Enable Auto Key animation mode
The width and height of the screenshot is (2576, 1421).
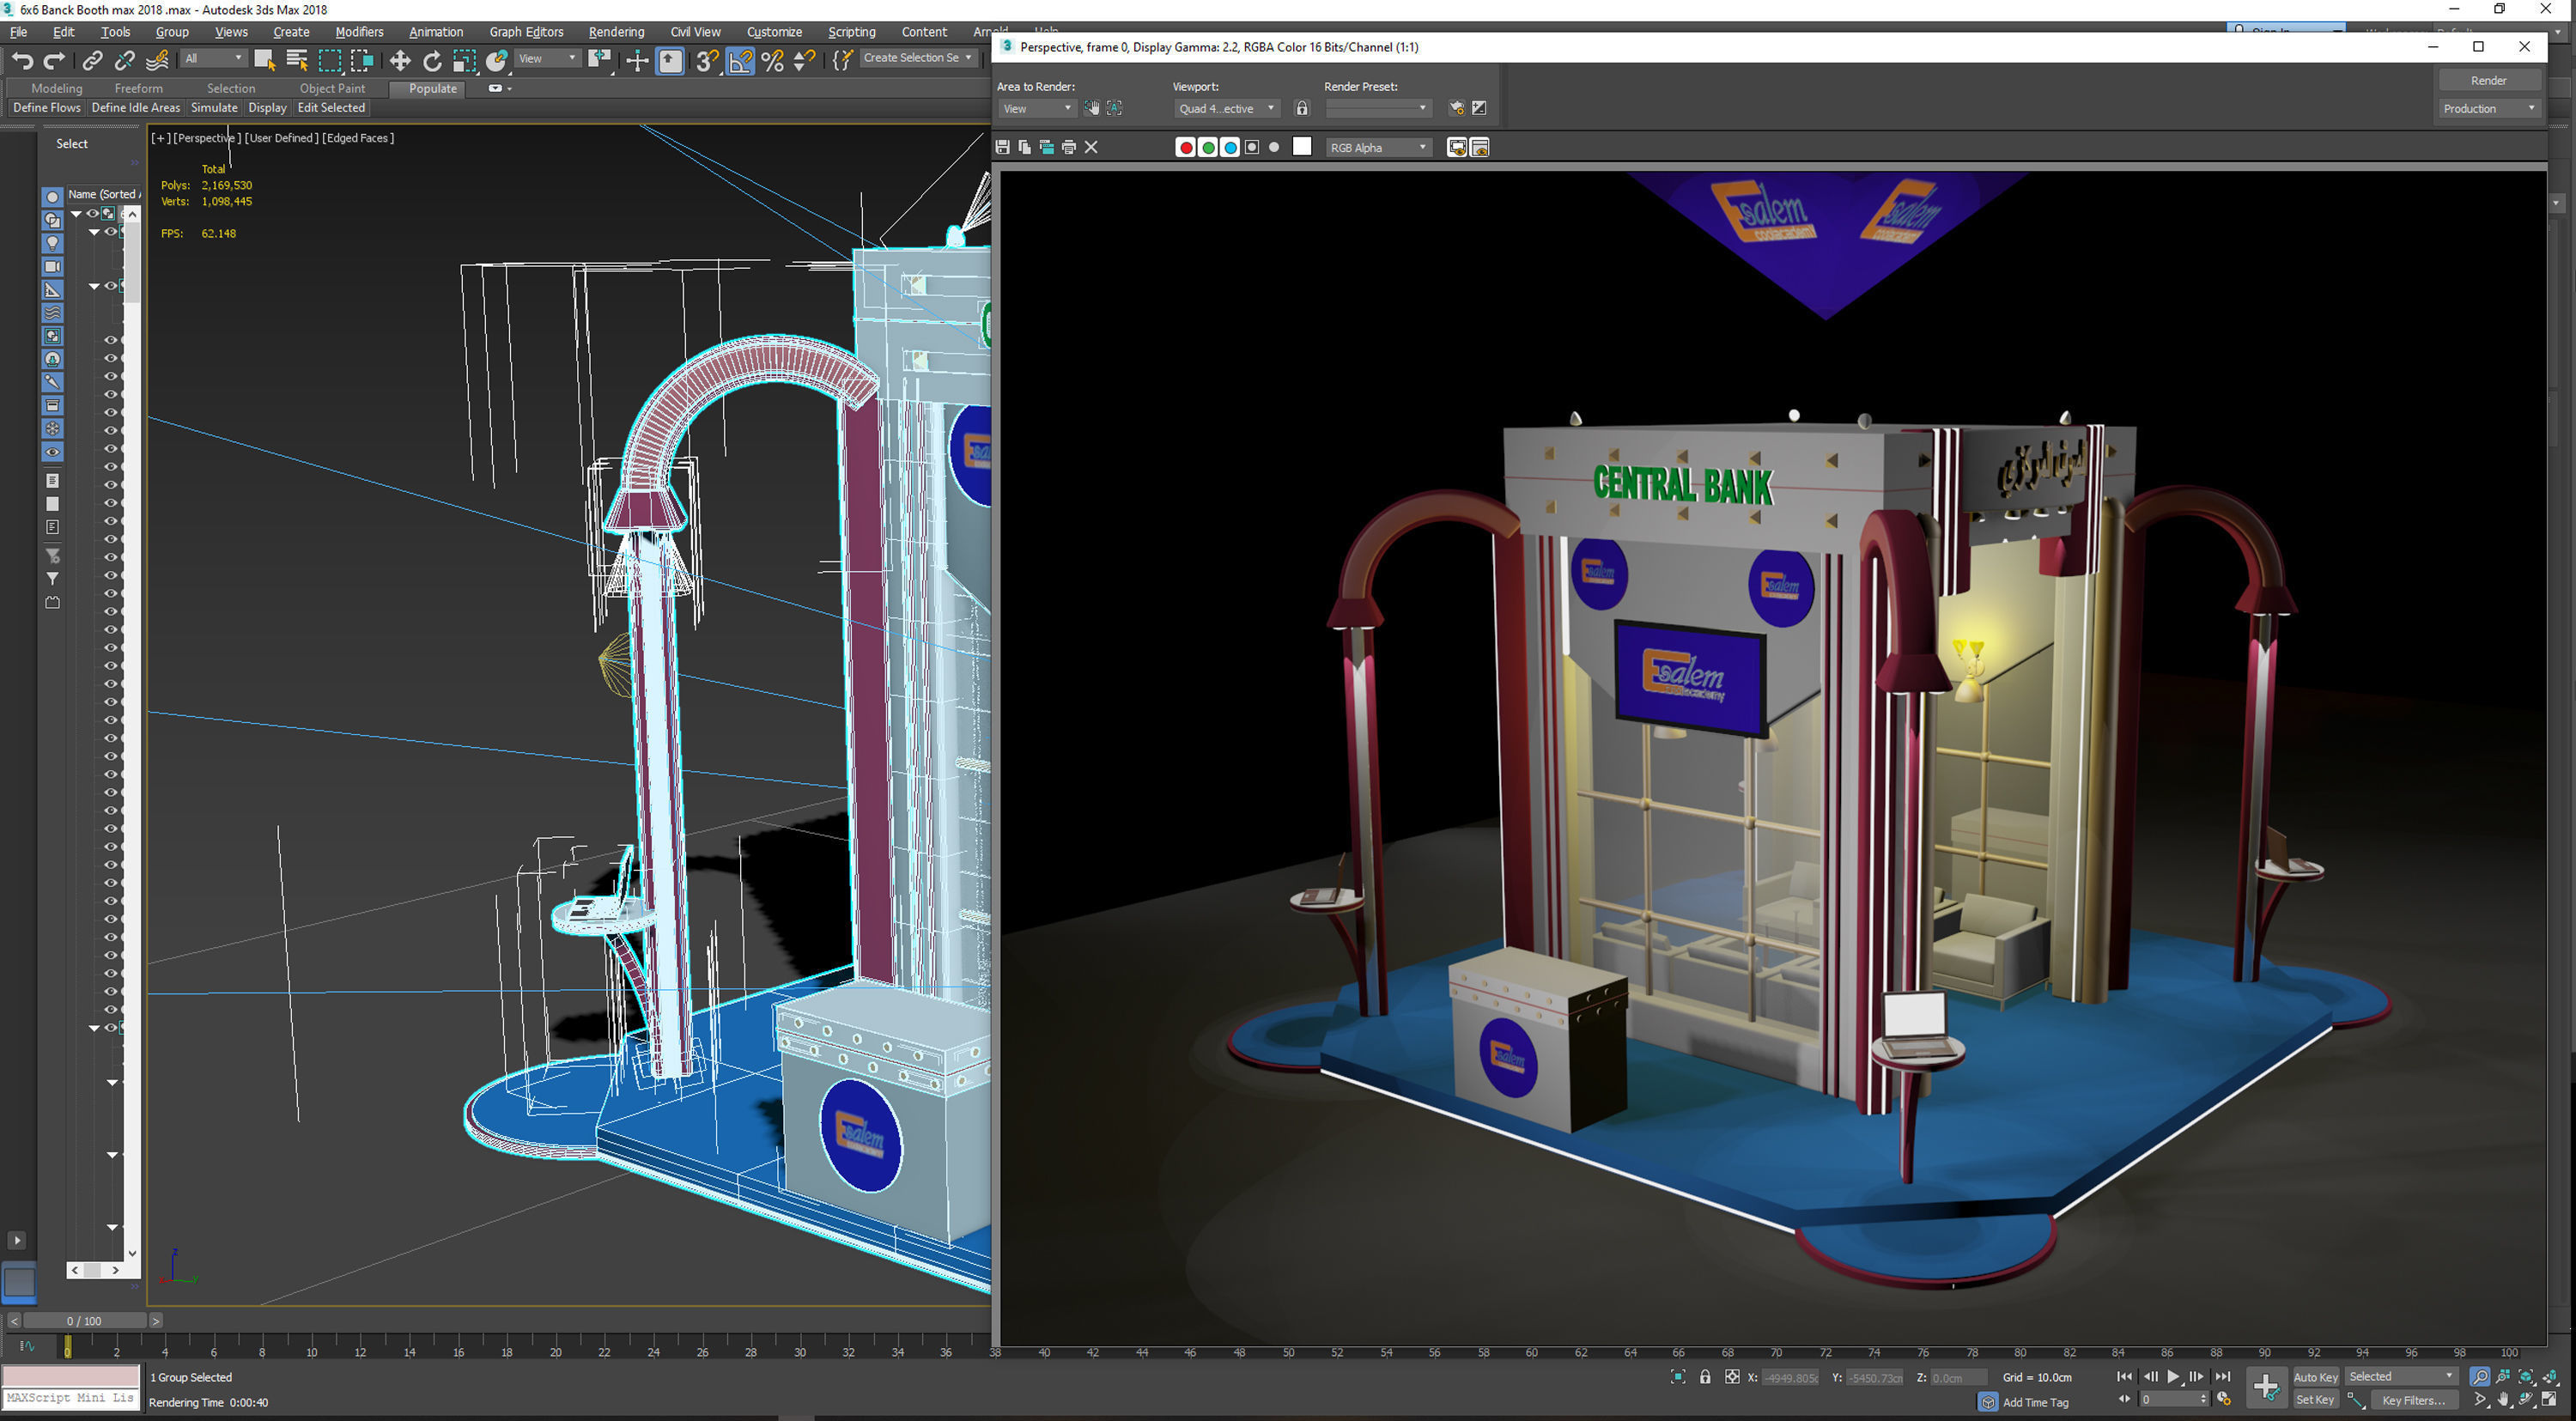2315,1377
